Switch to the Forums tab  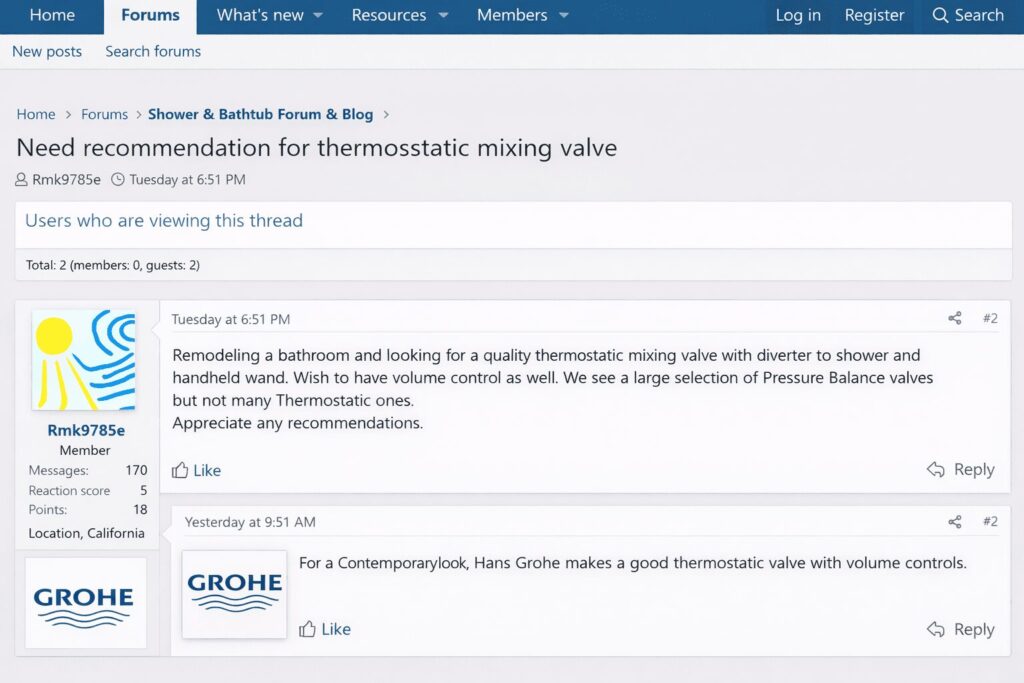tap(150, 16)
